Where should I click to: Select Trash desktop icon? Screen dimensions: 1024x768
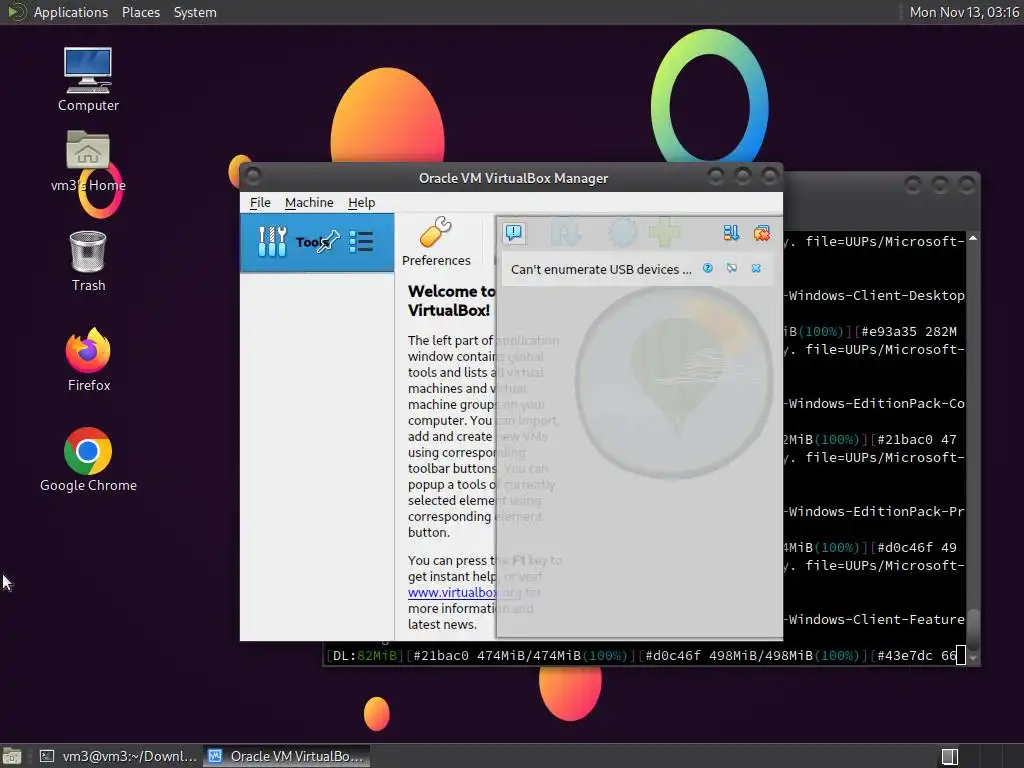click(88, 261)
